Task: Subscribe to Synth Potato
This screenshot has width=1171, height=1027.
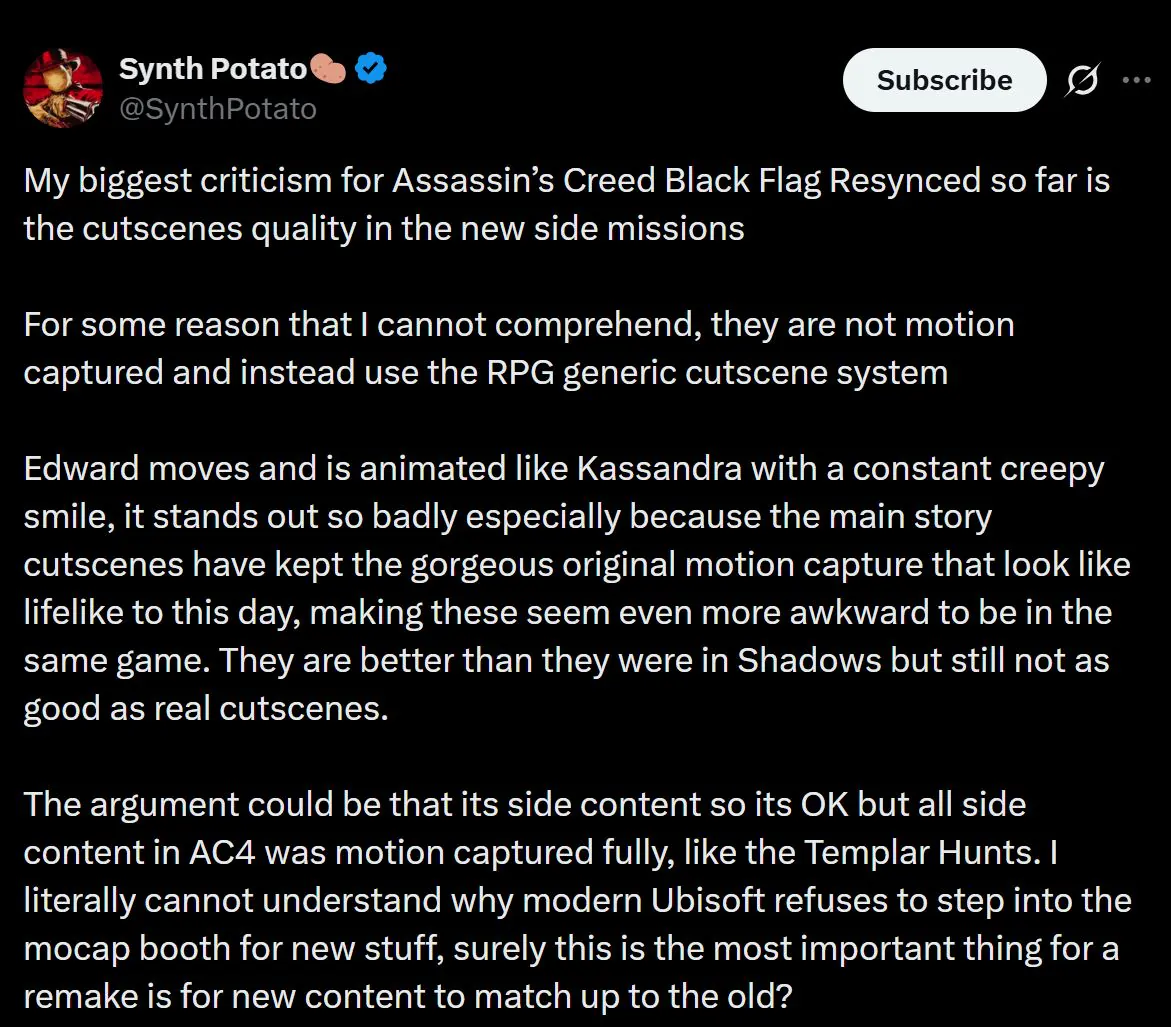Action: tap(945, 80)
